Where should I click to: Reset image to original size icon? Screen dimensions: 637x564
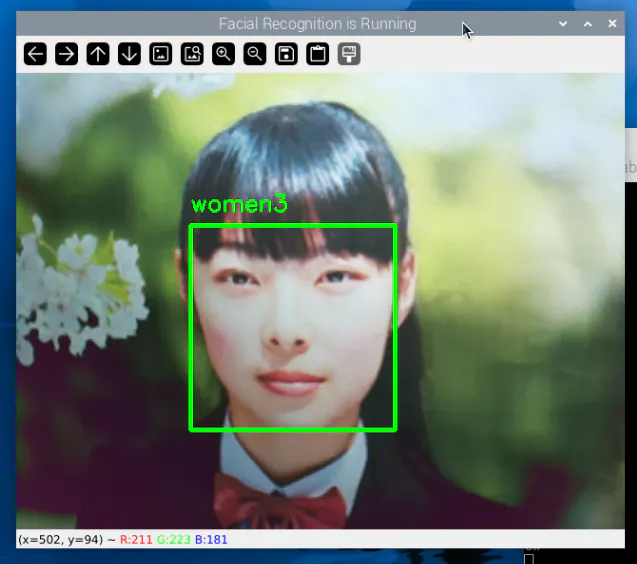[x=160, y=54]
